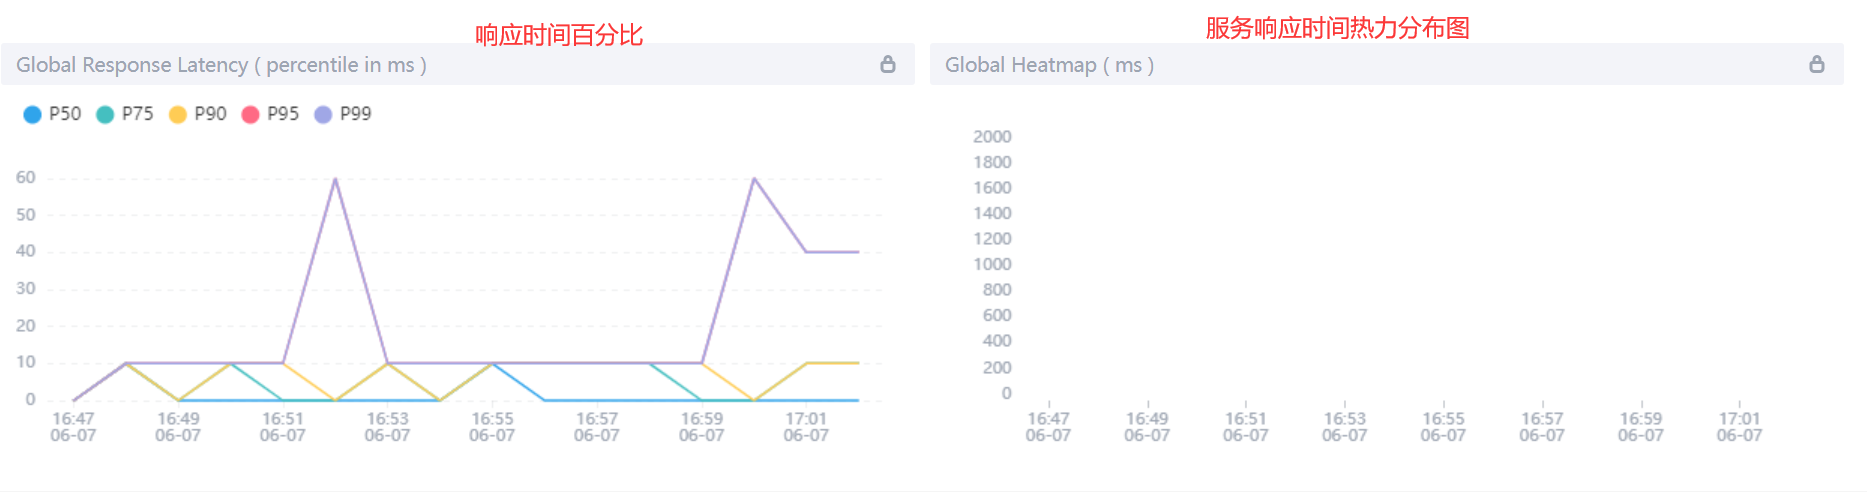Click the lock icon in Global Heatmap panel

tap(1816, 65)
